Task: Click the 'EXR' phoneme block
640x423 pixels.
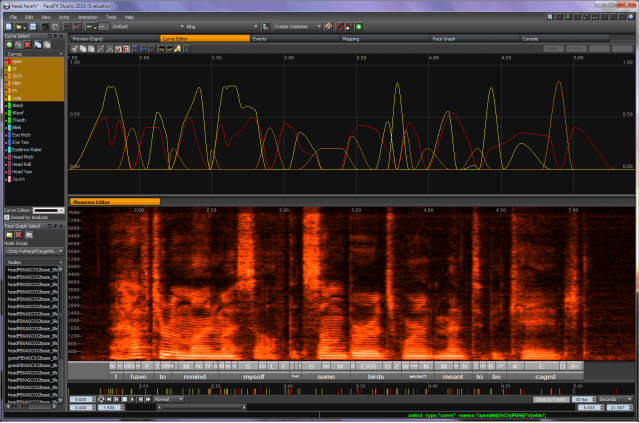Action: click(368, 366)
